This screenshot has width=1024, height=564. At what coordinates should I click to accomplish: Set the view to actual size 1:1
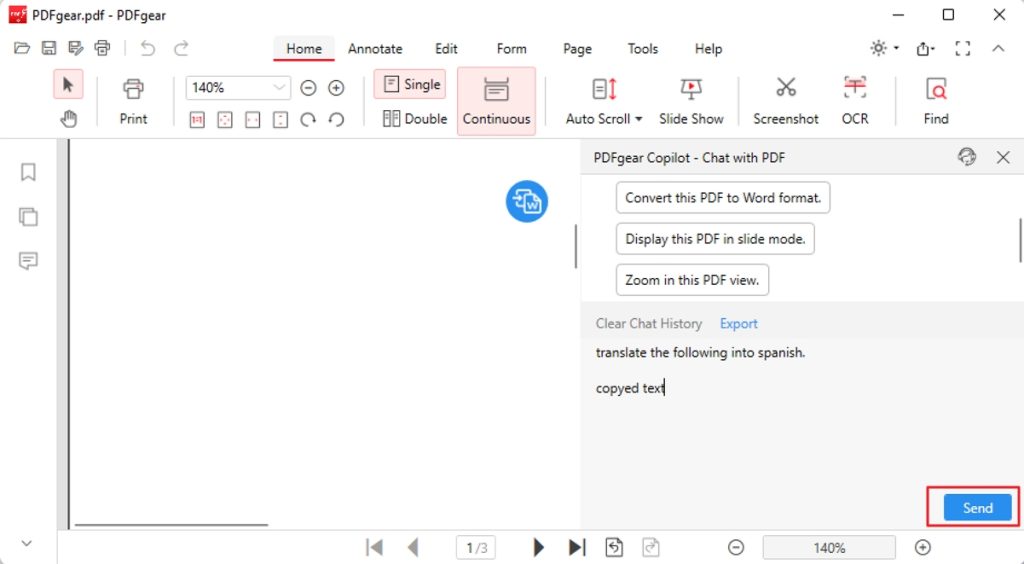tap(197, 120)
